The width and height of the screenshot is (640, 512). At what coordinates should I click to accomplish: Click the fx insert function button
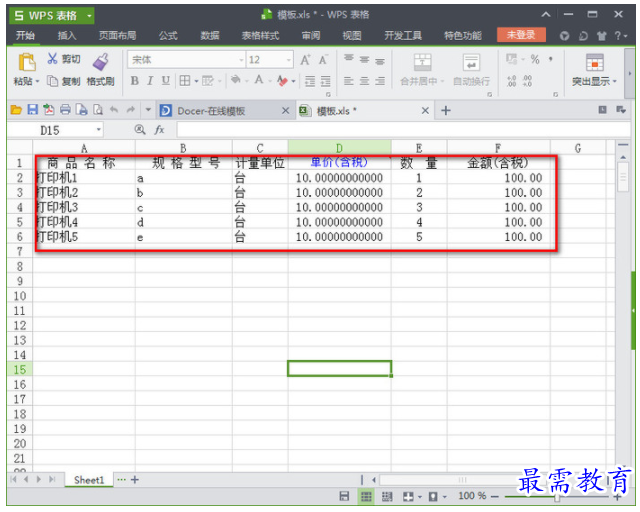pos(159,130)
